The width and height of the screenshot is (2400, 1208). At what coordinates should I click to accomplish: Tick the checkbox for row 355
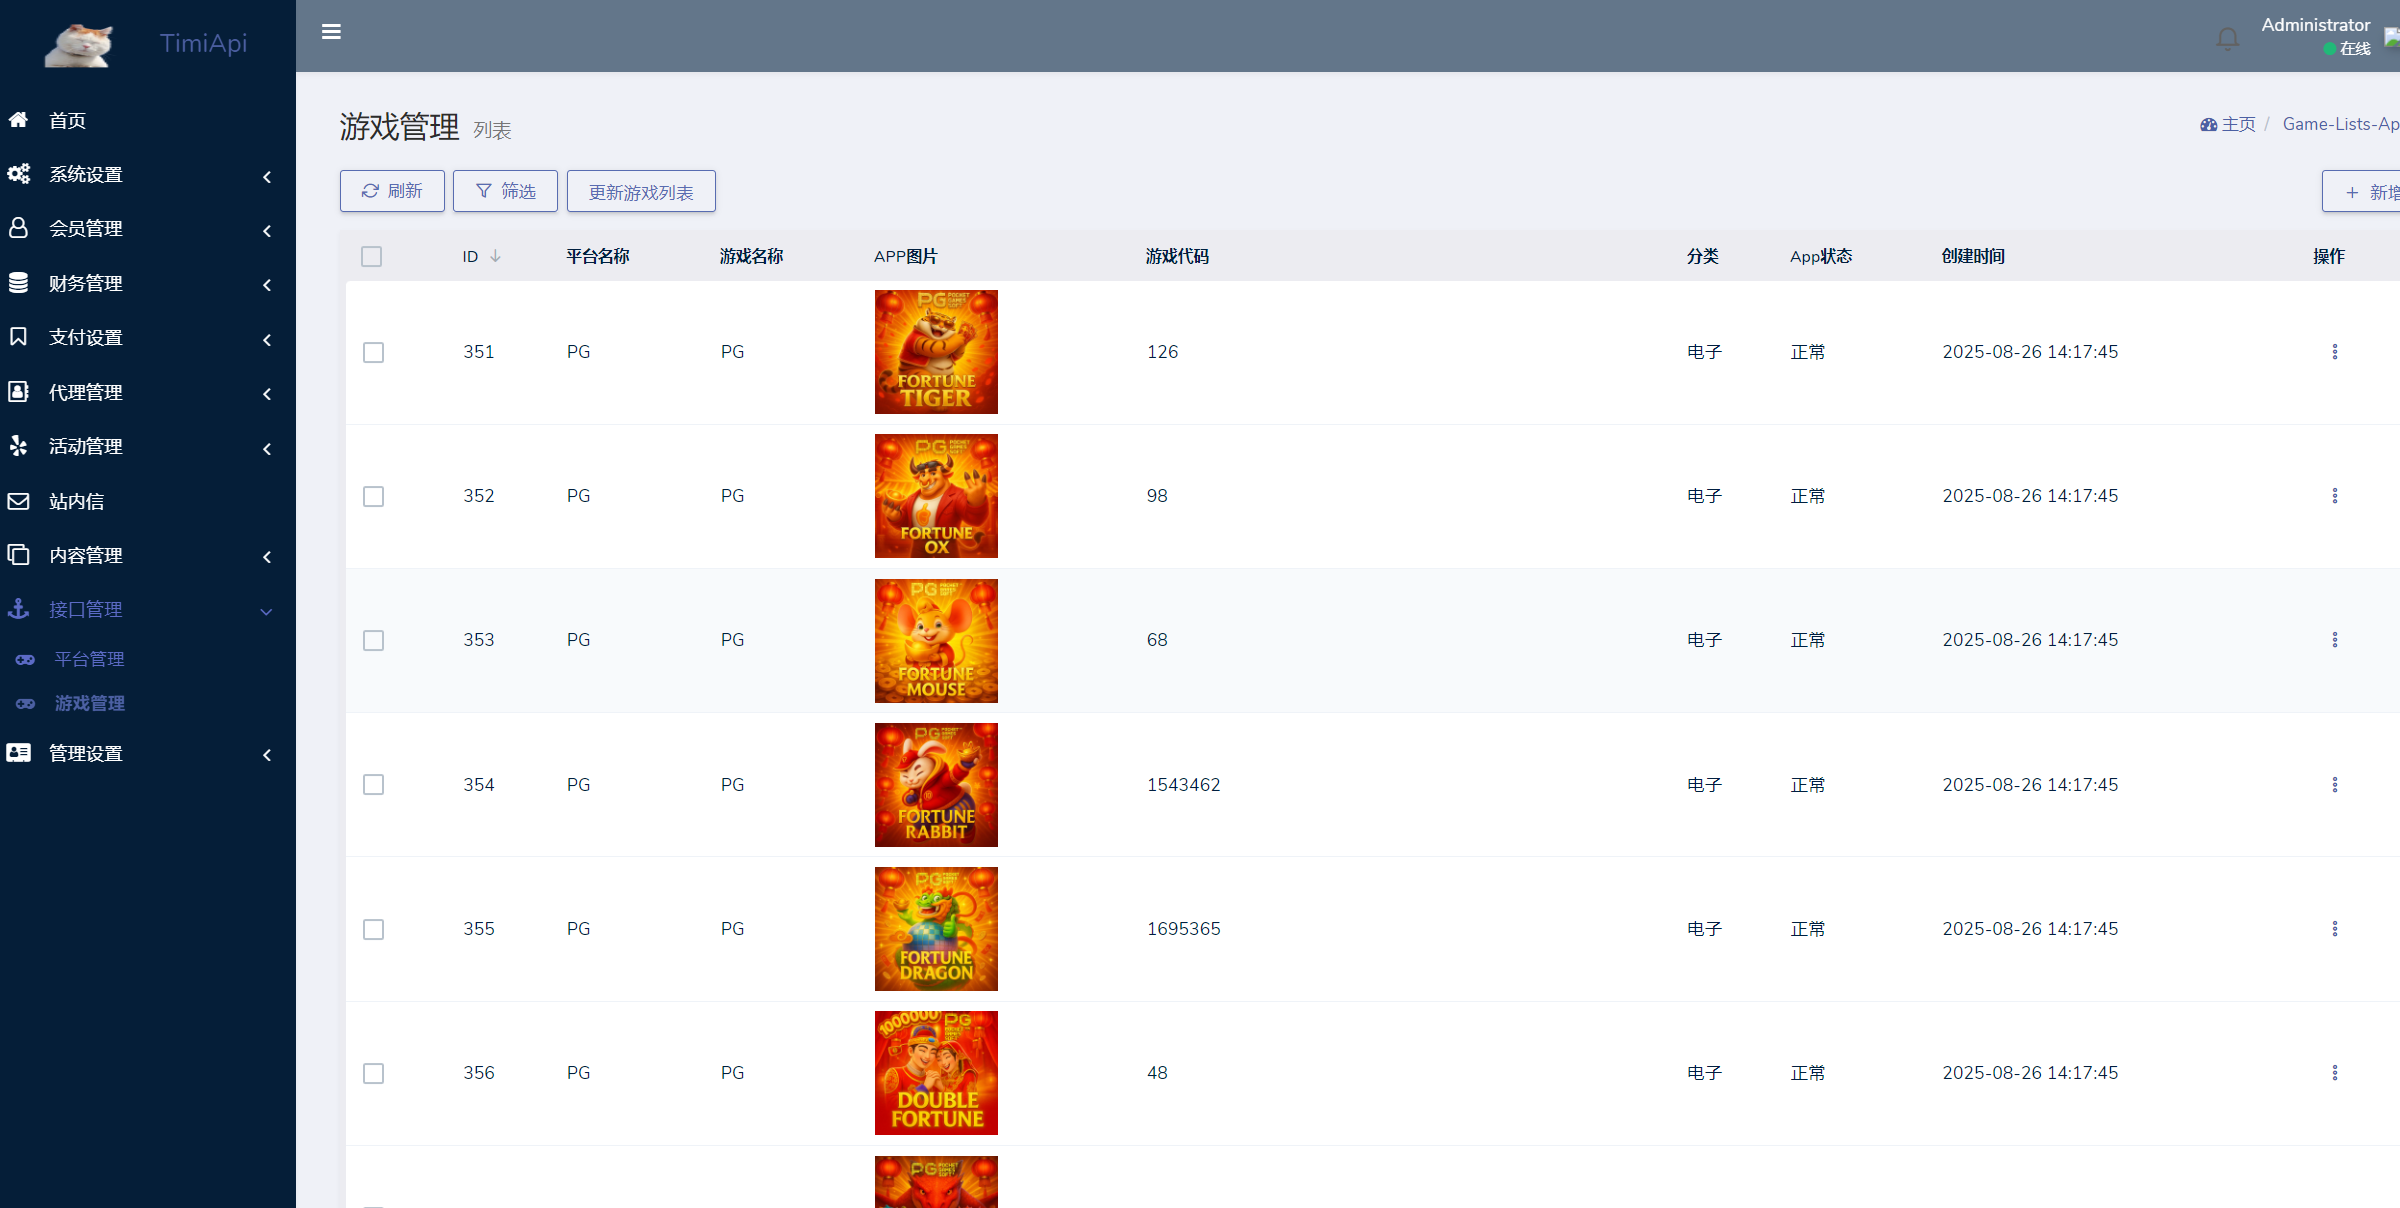pos(373,930)
